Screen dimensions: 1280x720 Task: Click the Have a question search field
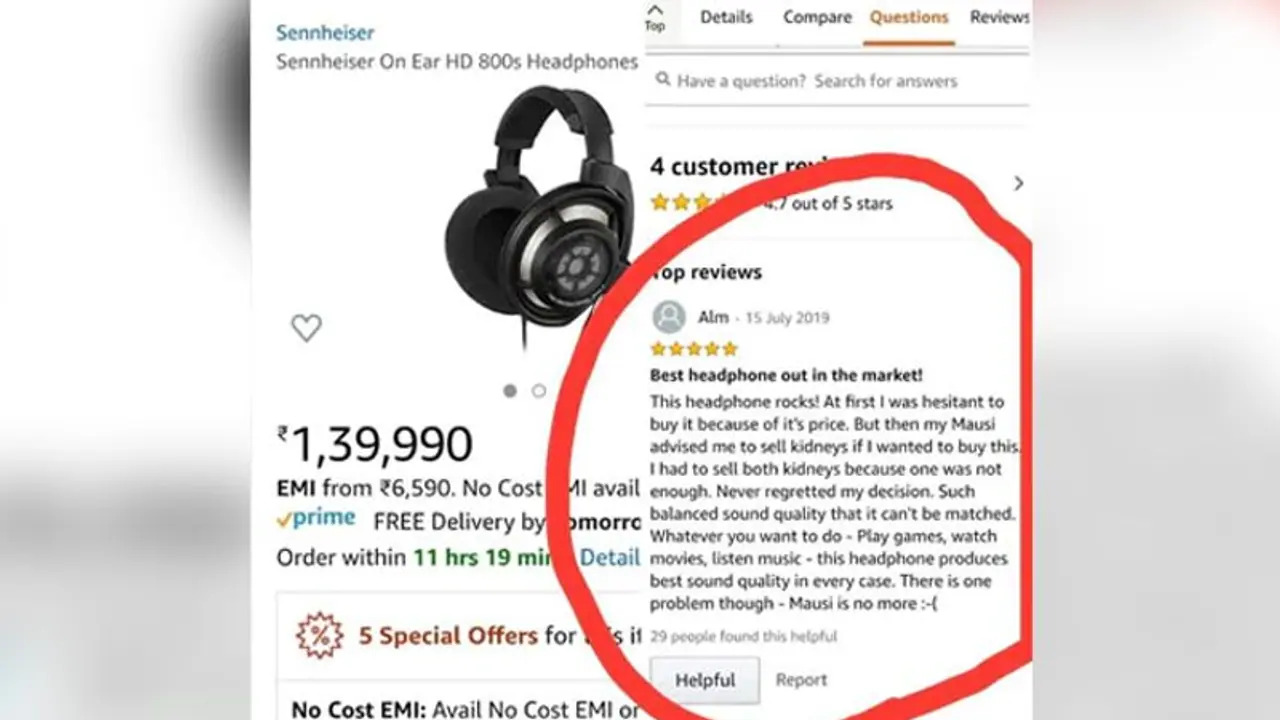coord(838,80)
